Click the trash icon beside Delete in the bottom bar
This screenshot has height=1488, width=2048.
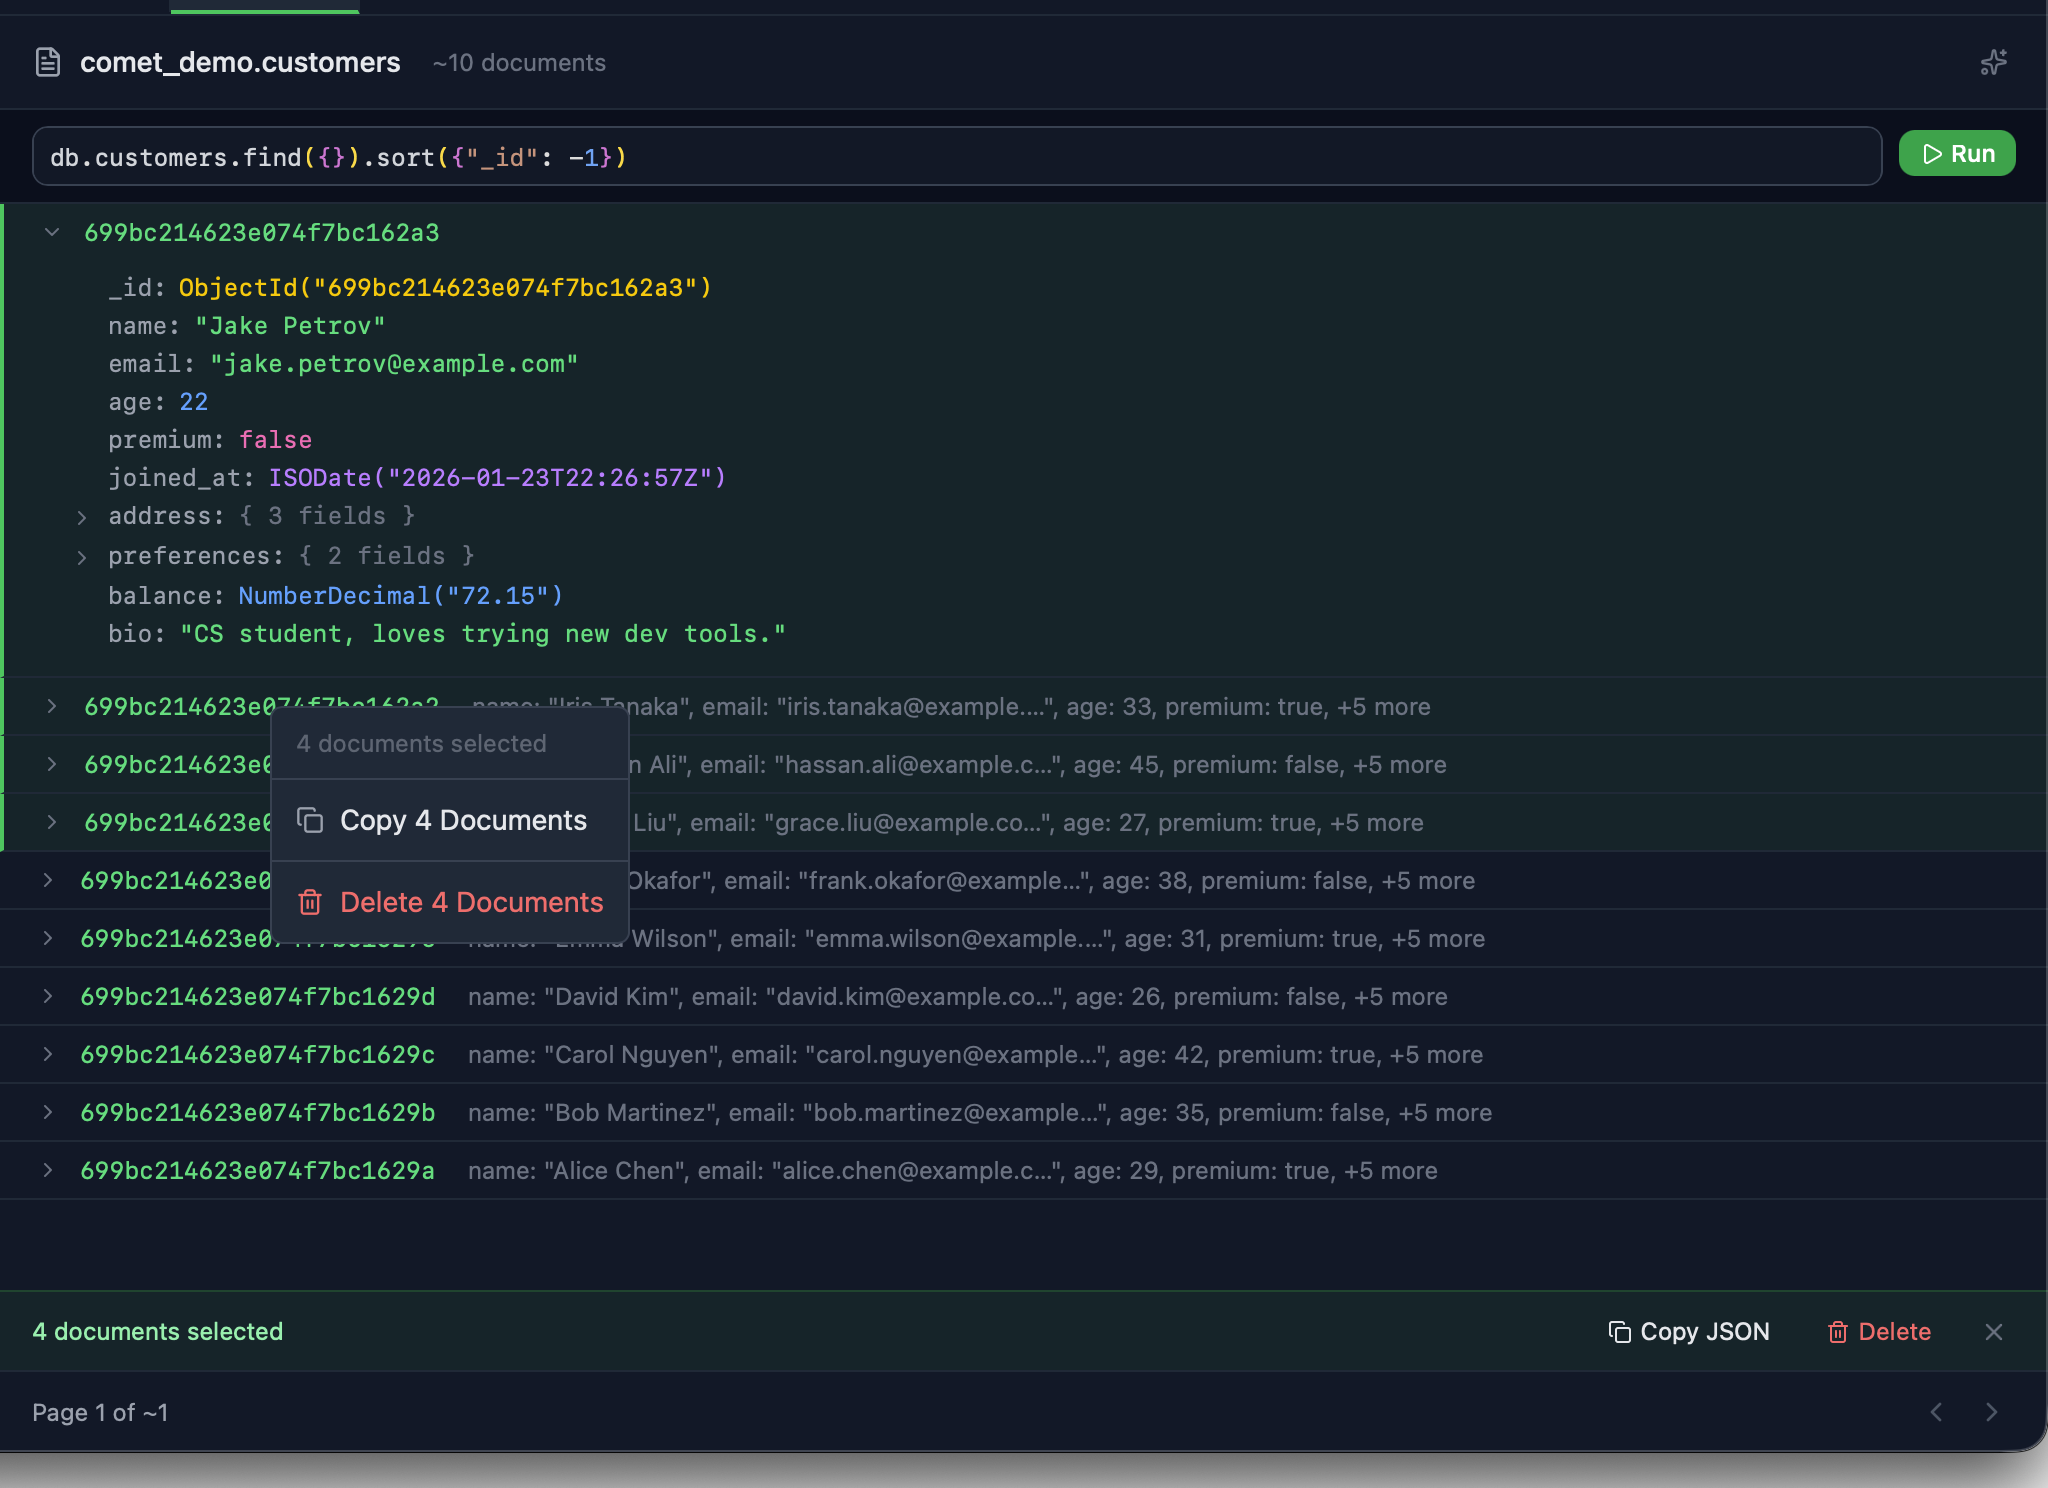(1837, 1332)
